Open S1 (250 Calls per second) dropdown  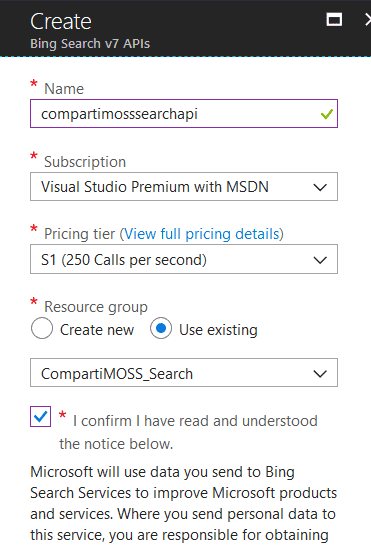click(184, 259)
